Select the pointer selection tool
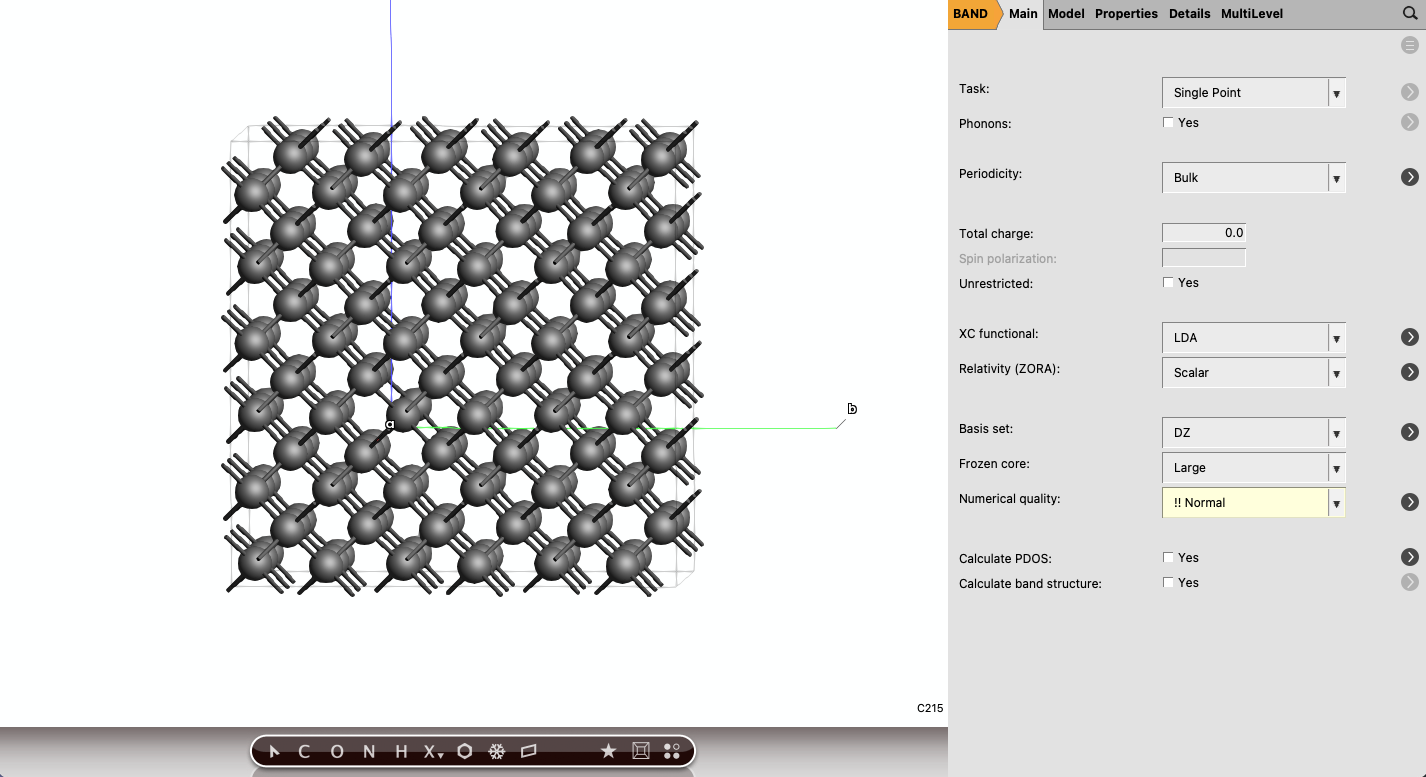 tap(274, 751)
